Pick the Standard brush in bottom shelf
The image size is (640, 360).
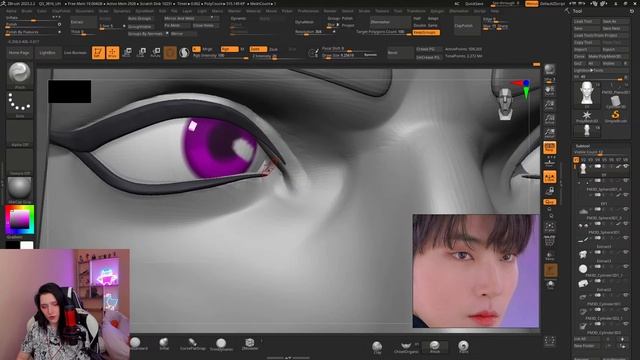click(136, 344)
